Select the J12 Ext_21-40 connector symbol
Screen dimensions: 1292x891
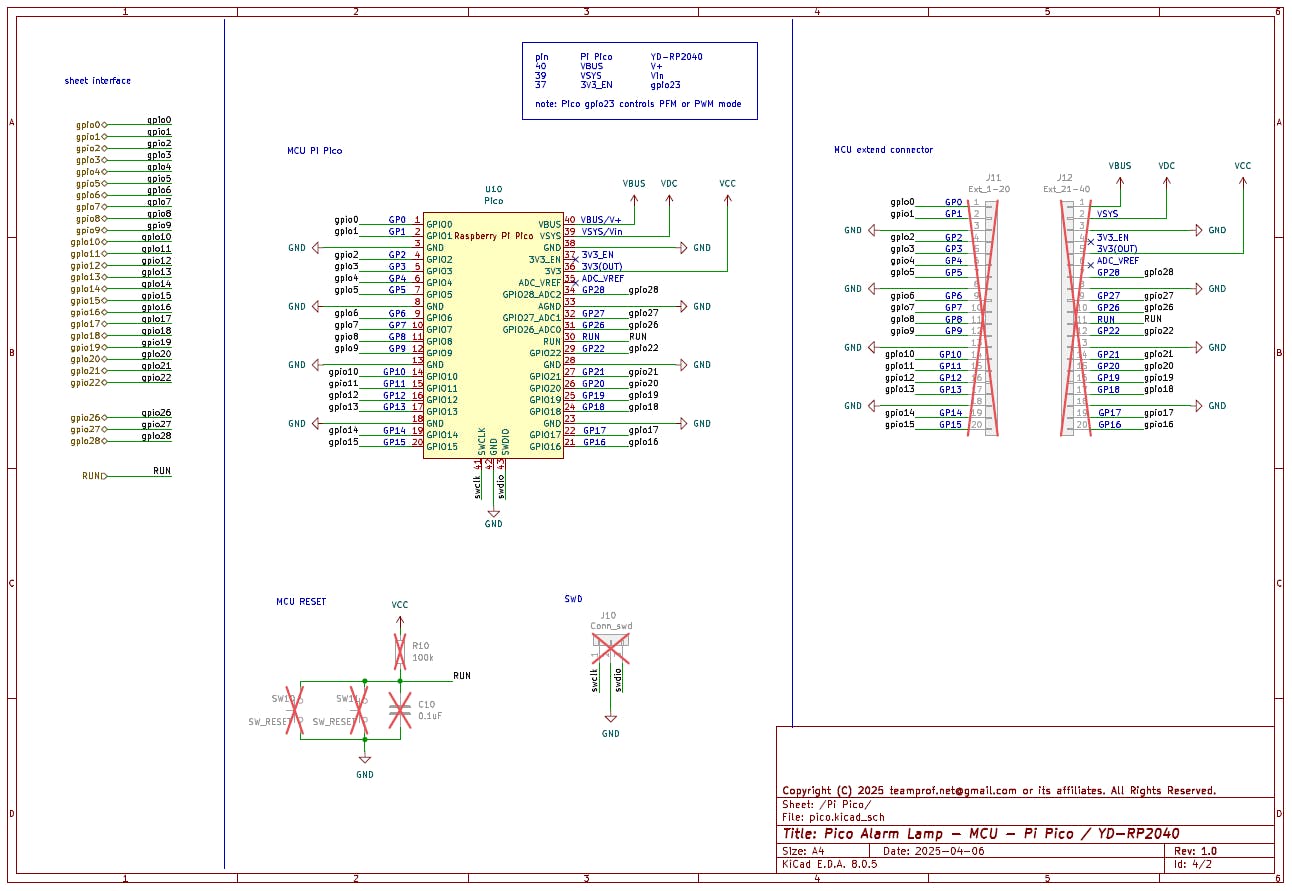tap(1074, 318)
